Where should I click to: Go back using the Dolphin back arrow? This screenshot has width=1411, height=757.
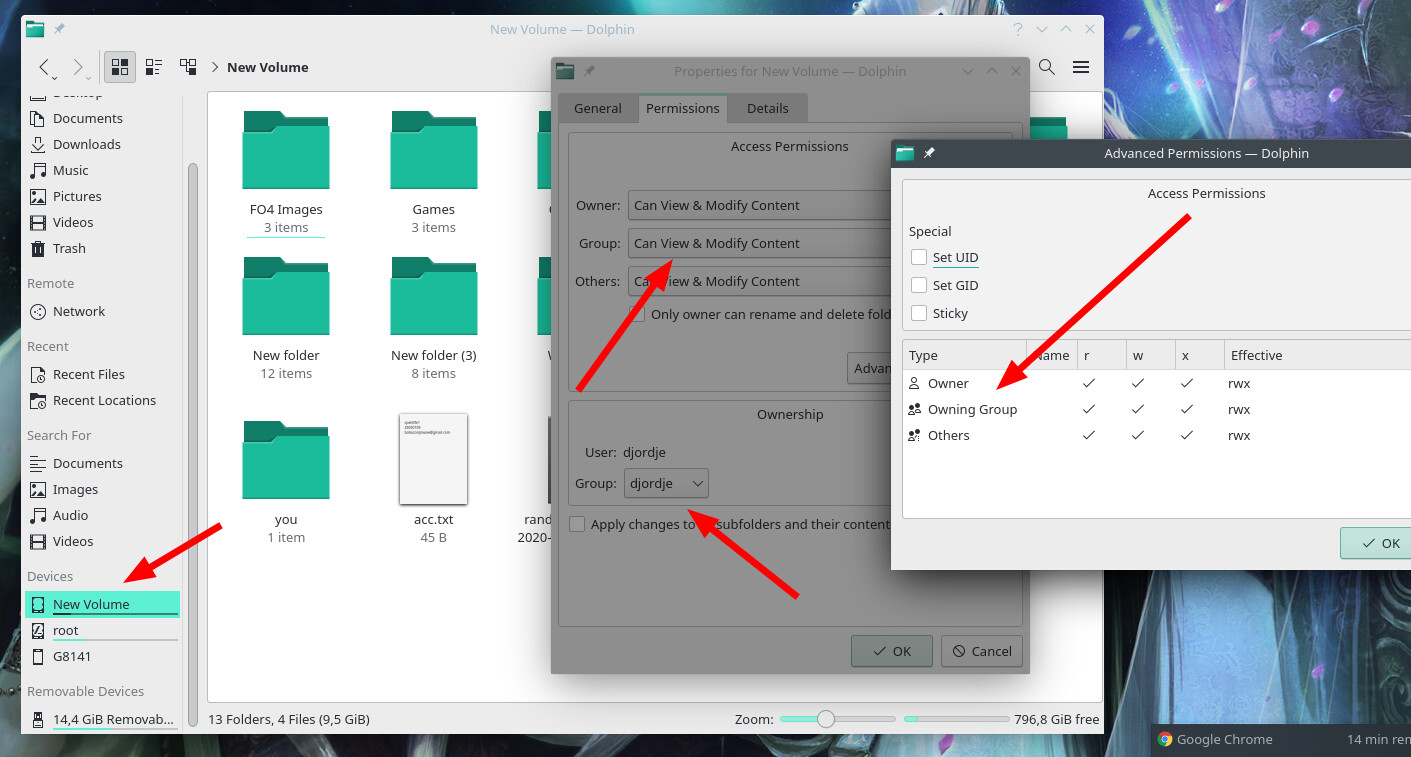tap(44, 67)
